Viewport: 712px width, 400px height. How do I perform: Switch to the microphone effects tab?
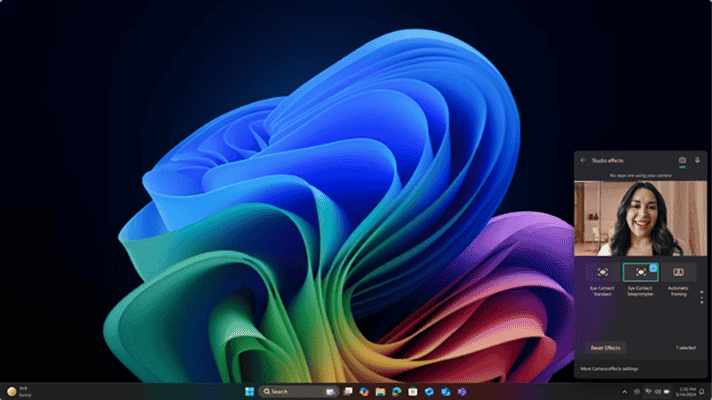(x=697, y=160)
